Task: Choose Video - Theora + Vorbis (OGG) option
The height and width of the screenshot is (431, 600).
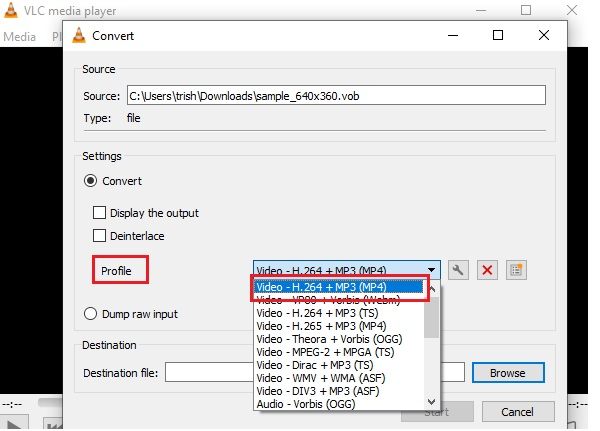Action: tap(339, 339)
